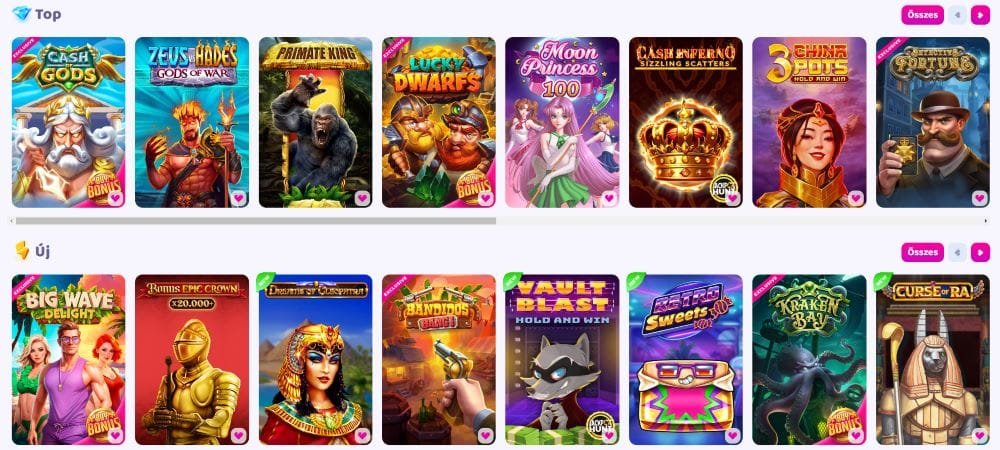Screen dimensions: 1000x450
Task: Click heart icon on 3 China Pots
Action: (856, 198)
